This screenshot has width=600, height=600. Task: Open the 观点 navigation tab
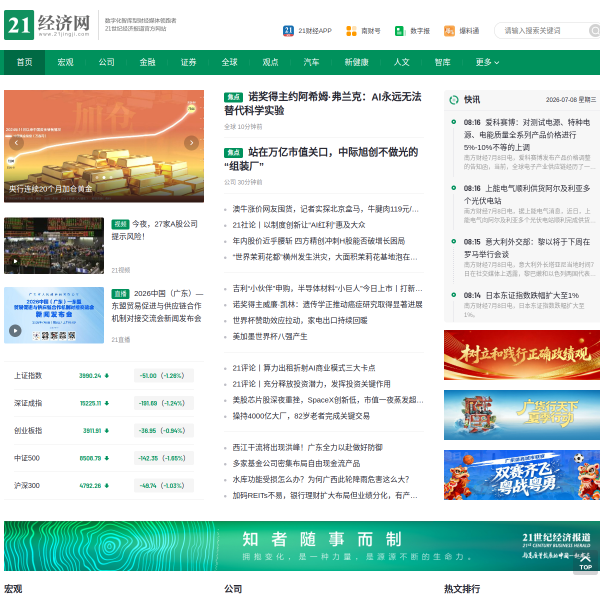click(270, 62)
